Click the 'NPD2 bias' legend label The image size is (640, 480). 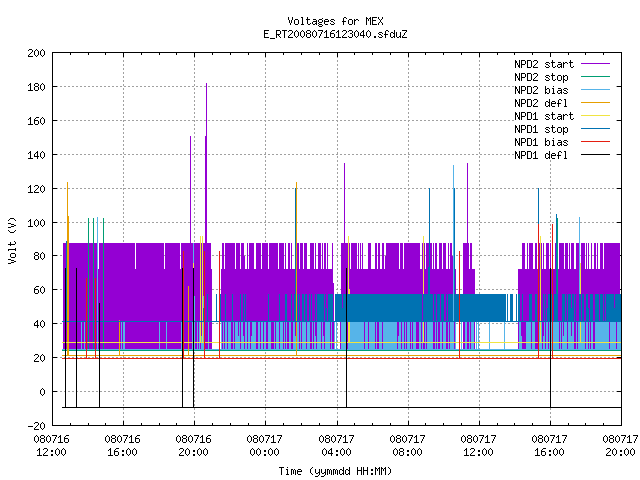(x=541, y=90)
